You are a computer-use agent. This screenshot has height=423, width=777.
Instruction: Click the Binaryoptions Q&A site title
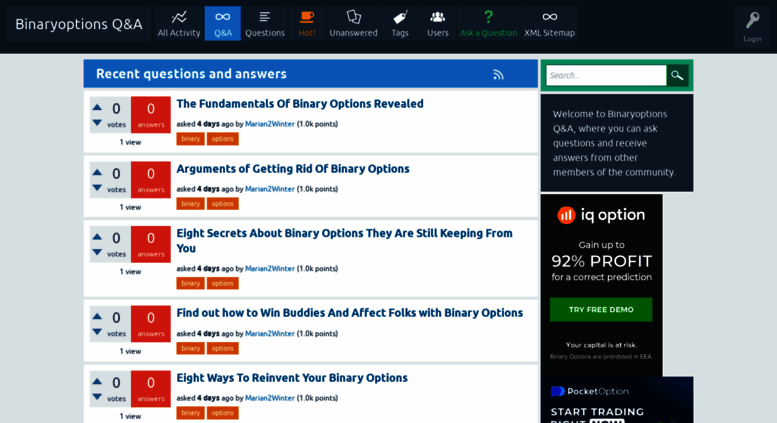tap(79, 24)
